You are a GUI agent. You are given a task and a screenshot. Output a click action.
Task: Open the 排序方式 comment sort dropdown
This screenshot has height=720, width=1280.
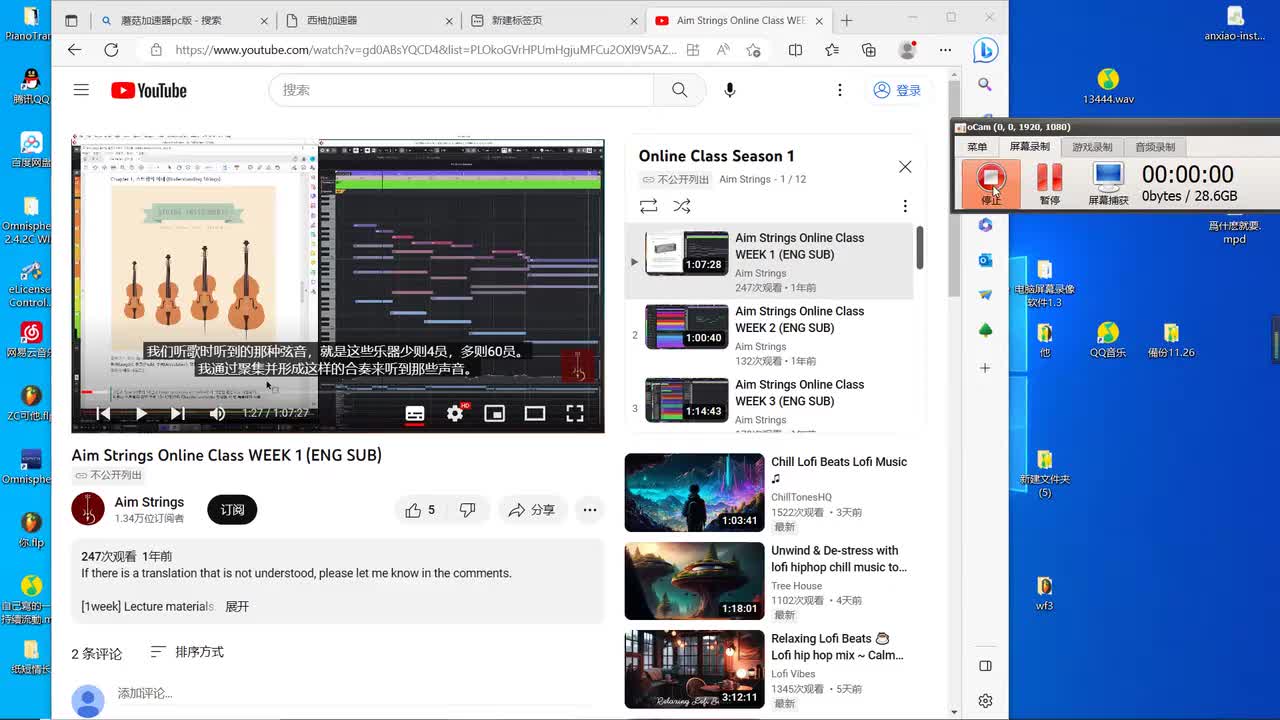[187, 652]
